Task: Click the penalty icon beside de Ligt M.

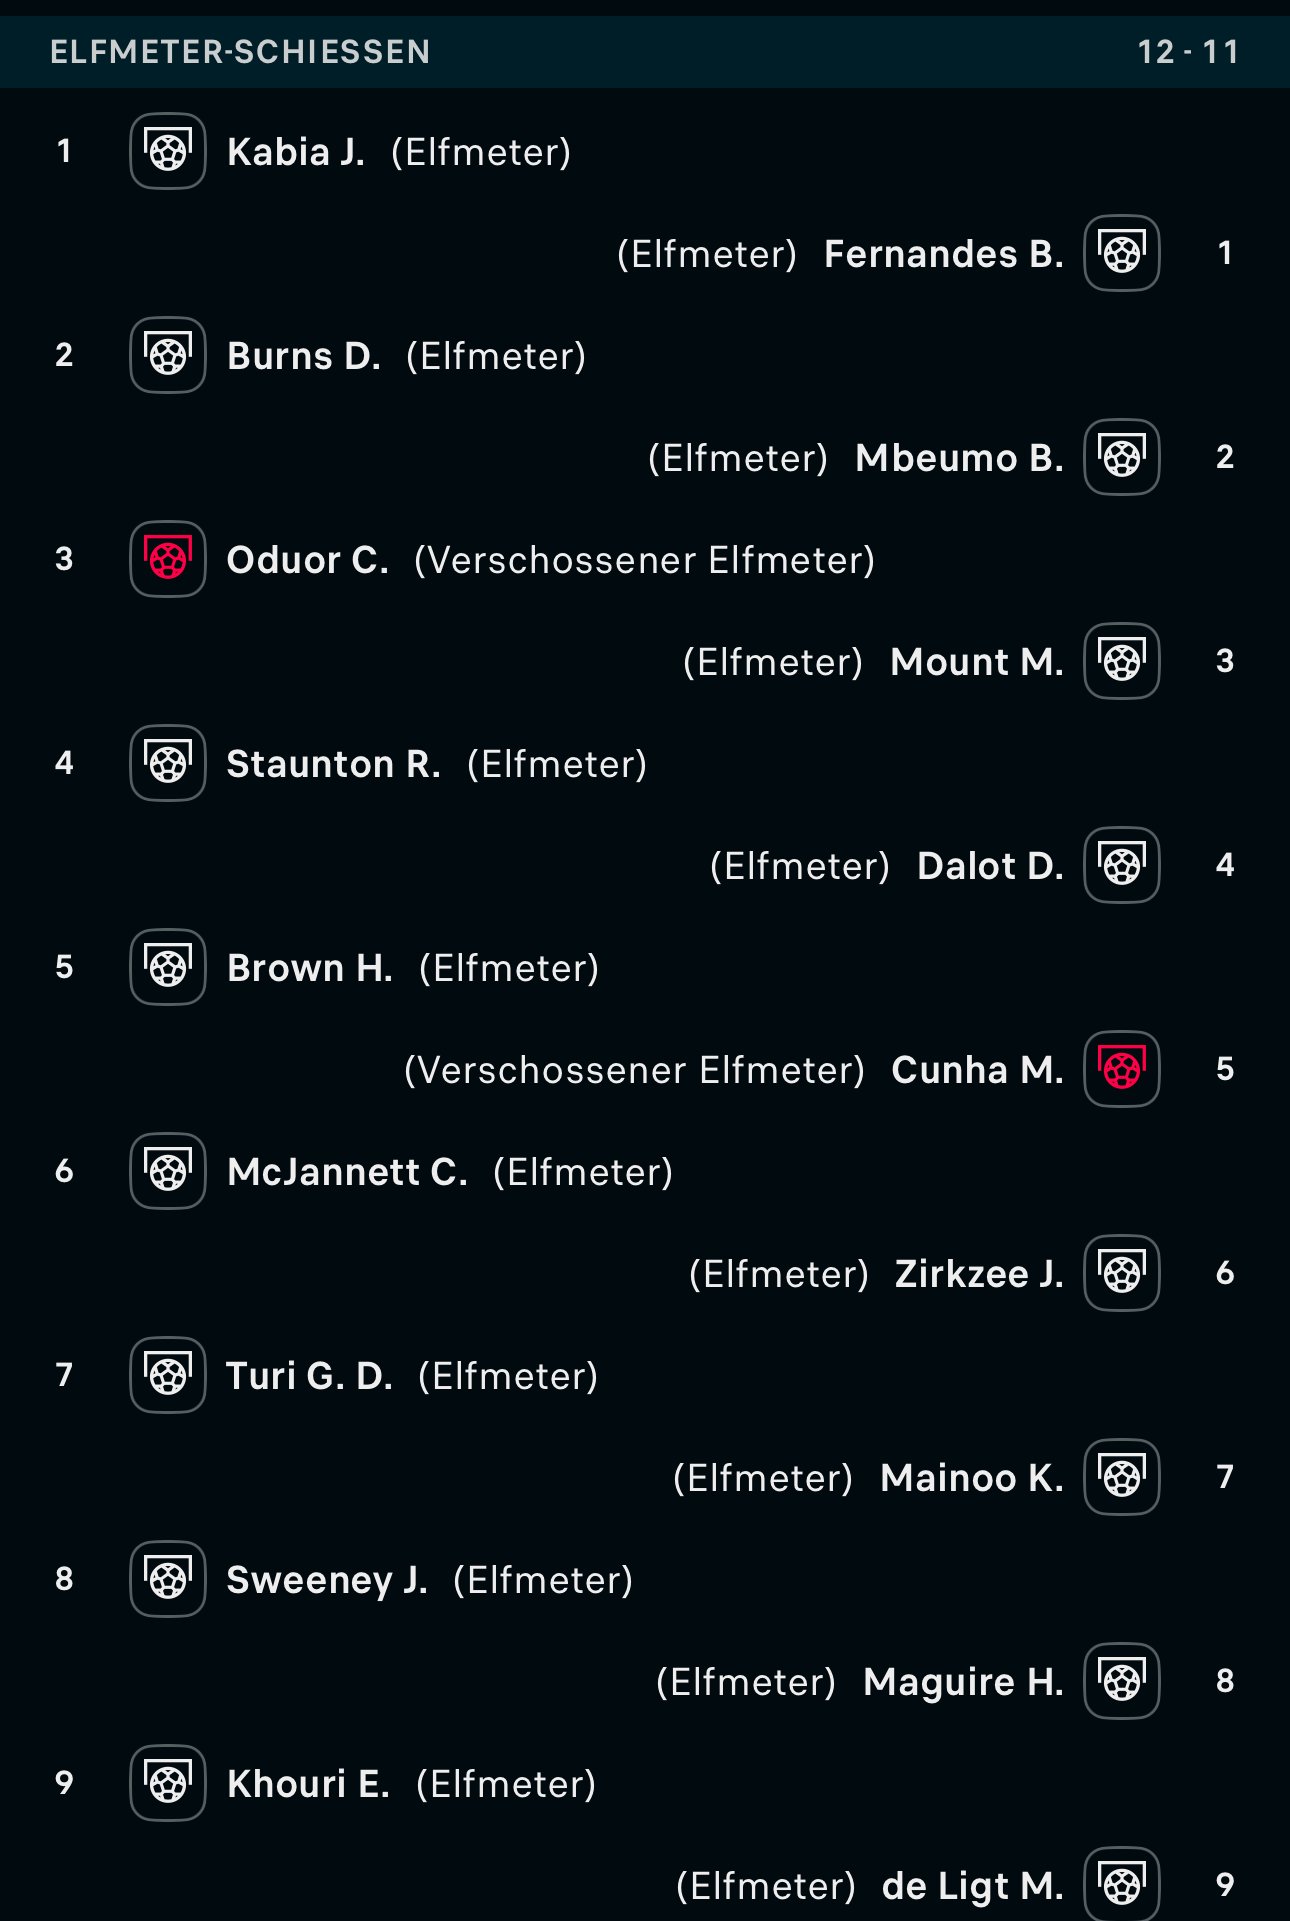Action: point(1122,1884)
